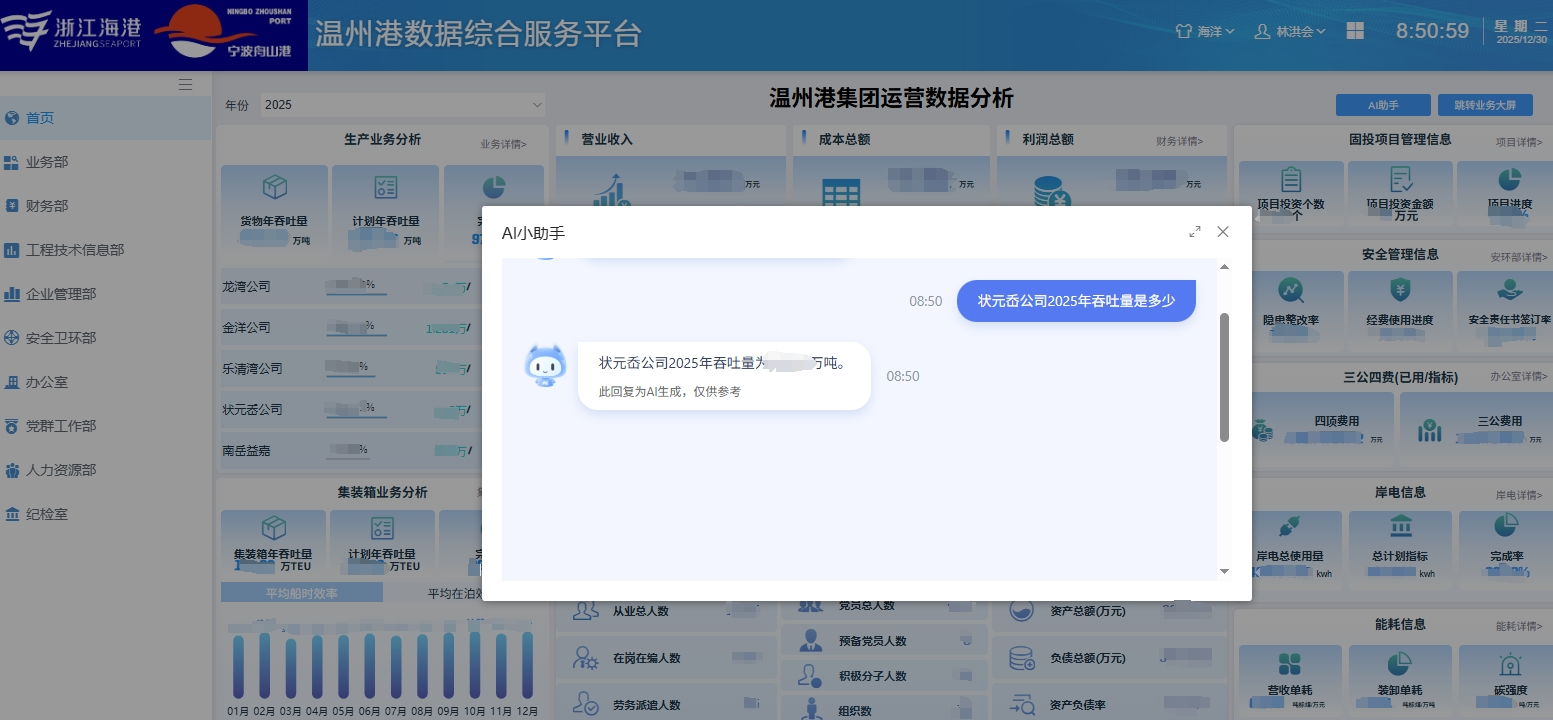The width and height of the screenshot is (1553, 720).
Task: Click the grid apps icon in top bar
Action: point(1355,31)
